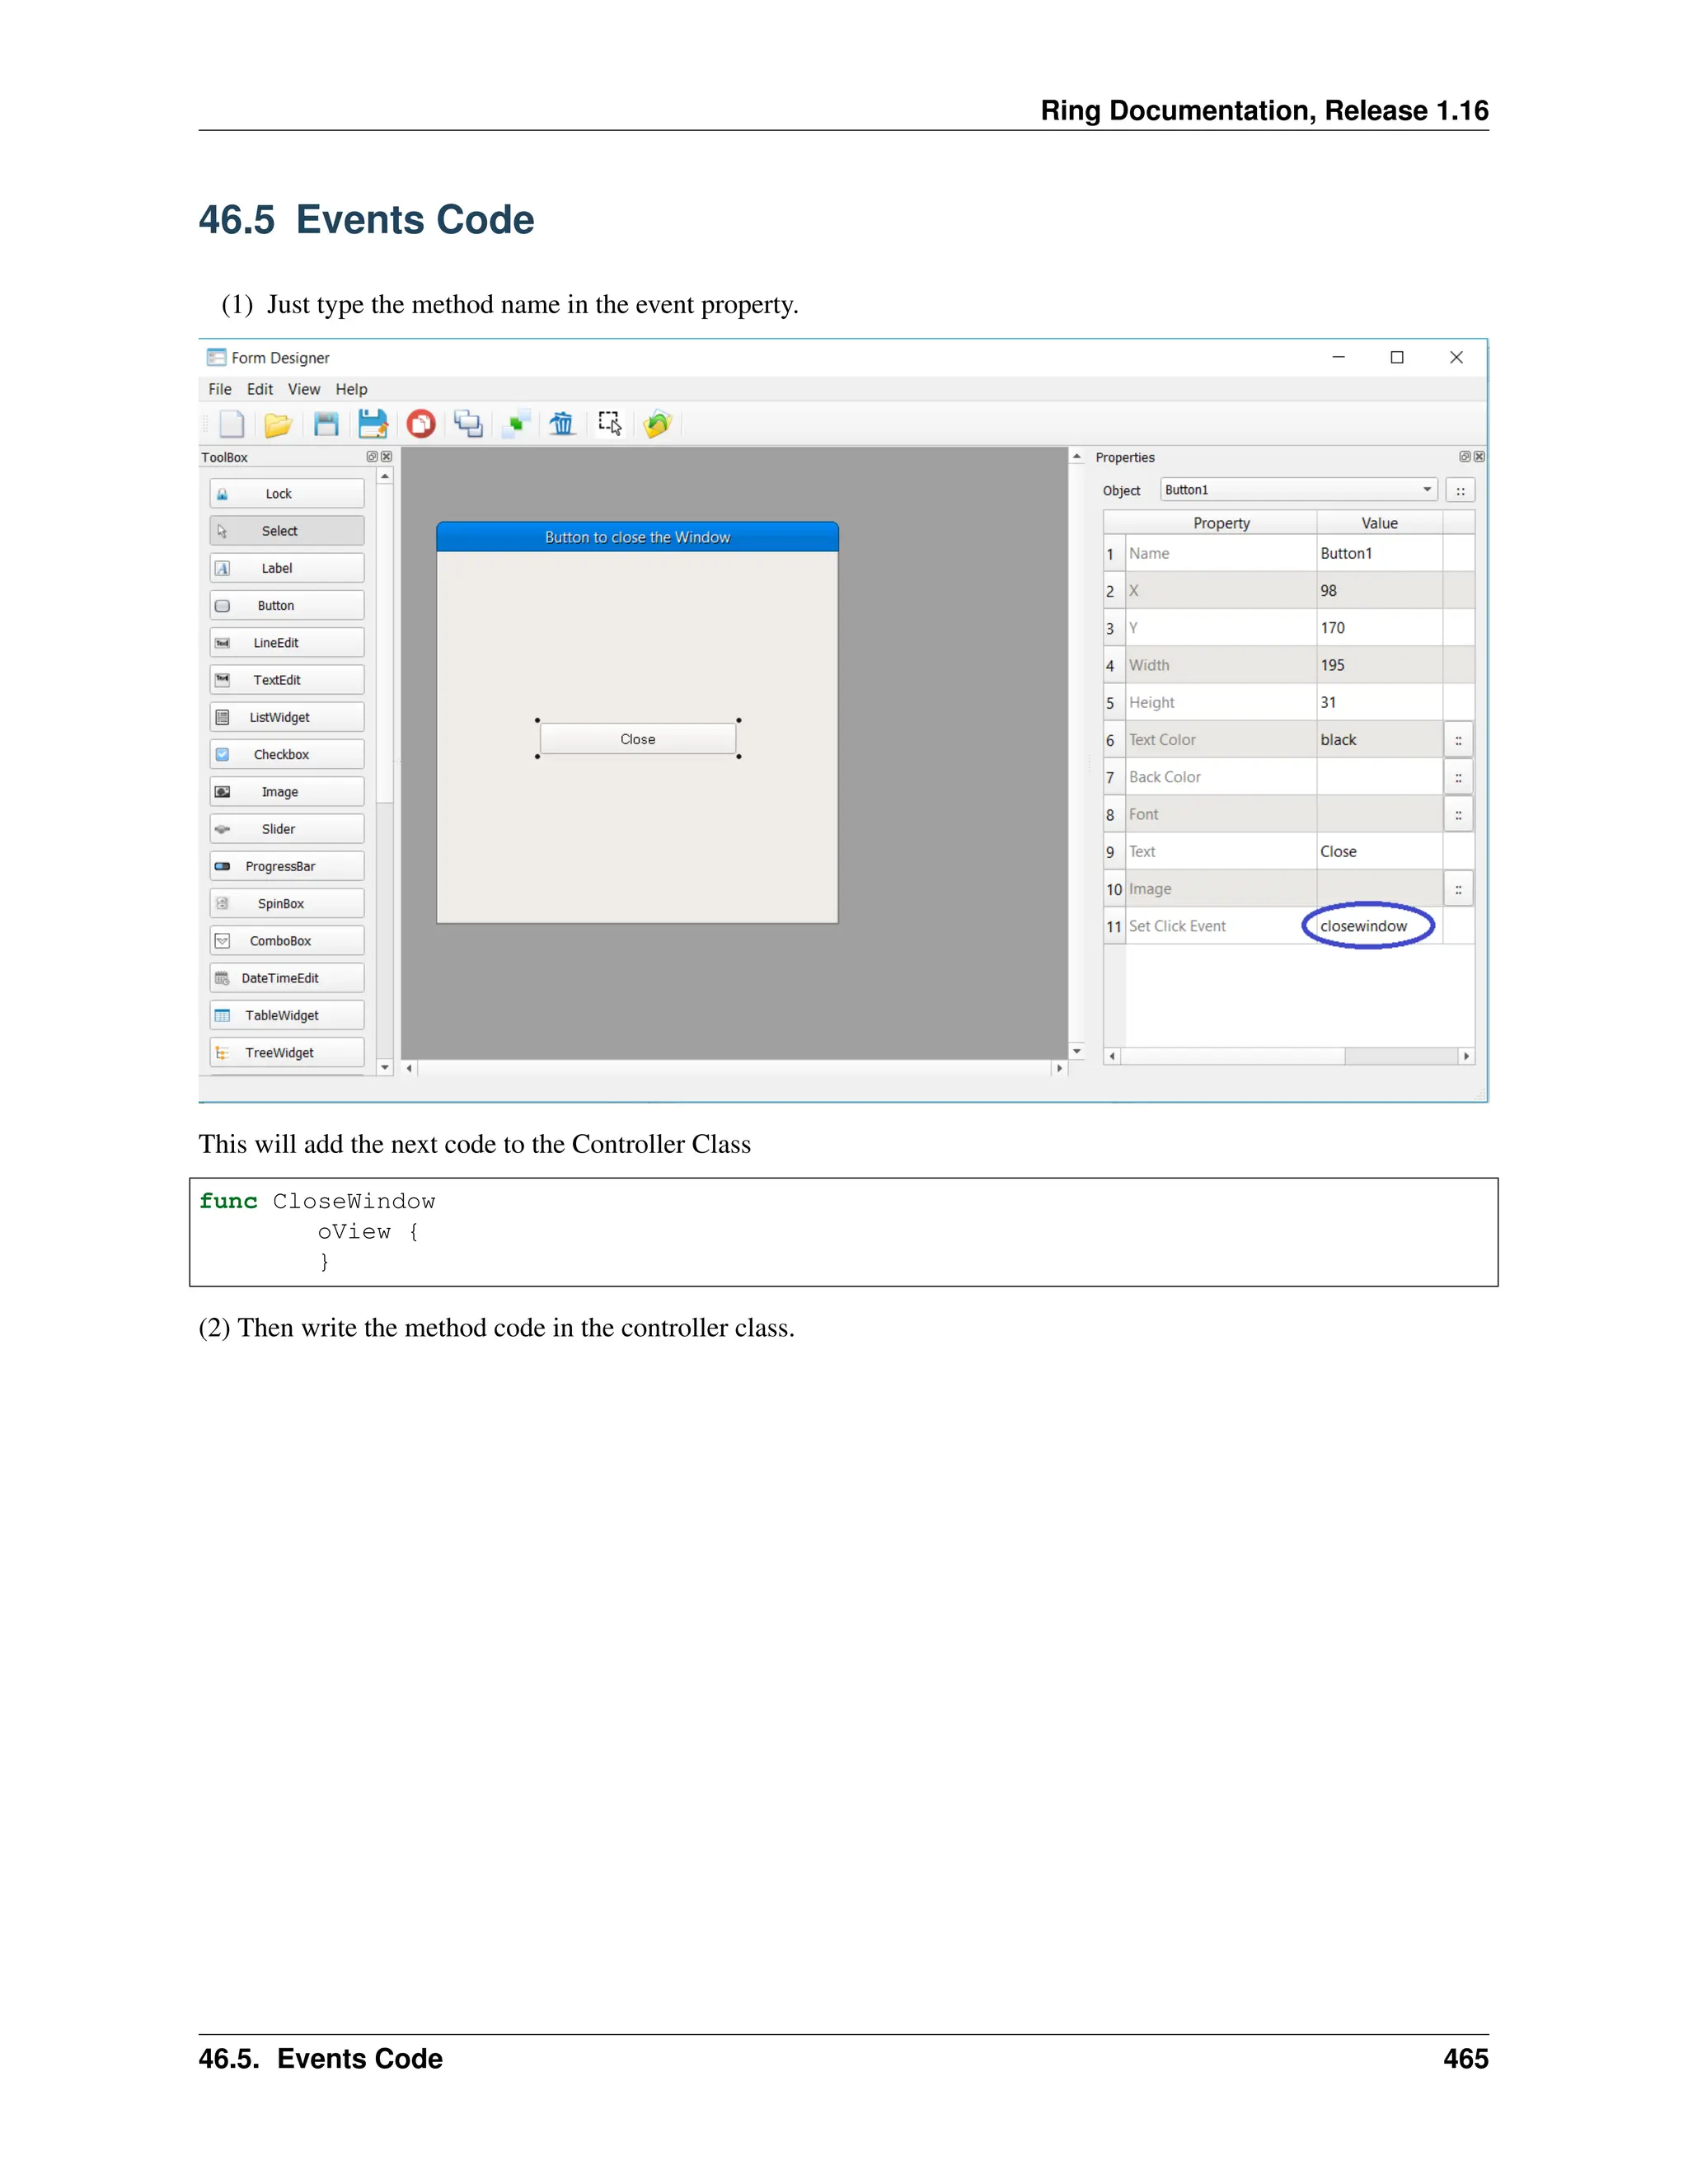Screen dimensions: 1688x2184
Task: Activate the Select tool in ToolBox
Action: 286,531
